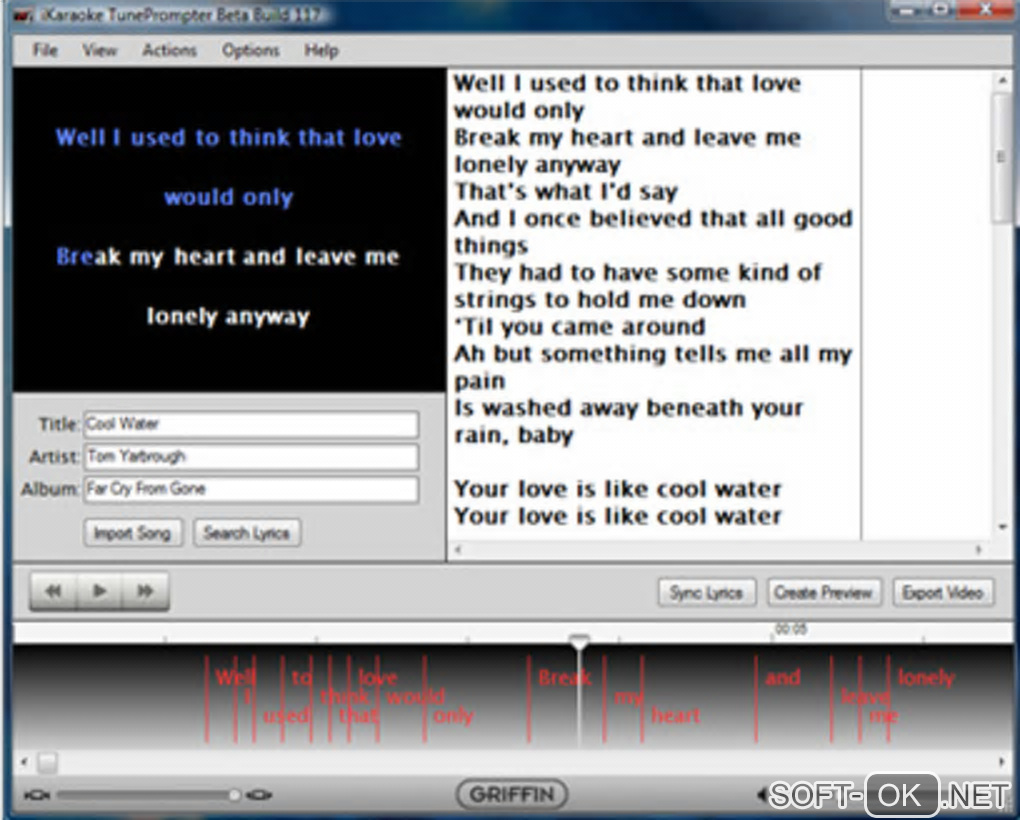
Task: Click the timeline scrollbar right arrow
Action: 1001,761
